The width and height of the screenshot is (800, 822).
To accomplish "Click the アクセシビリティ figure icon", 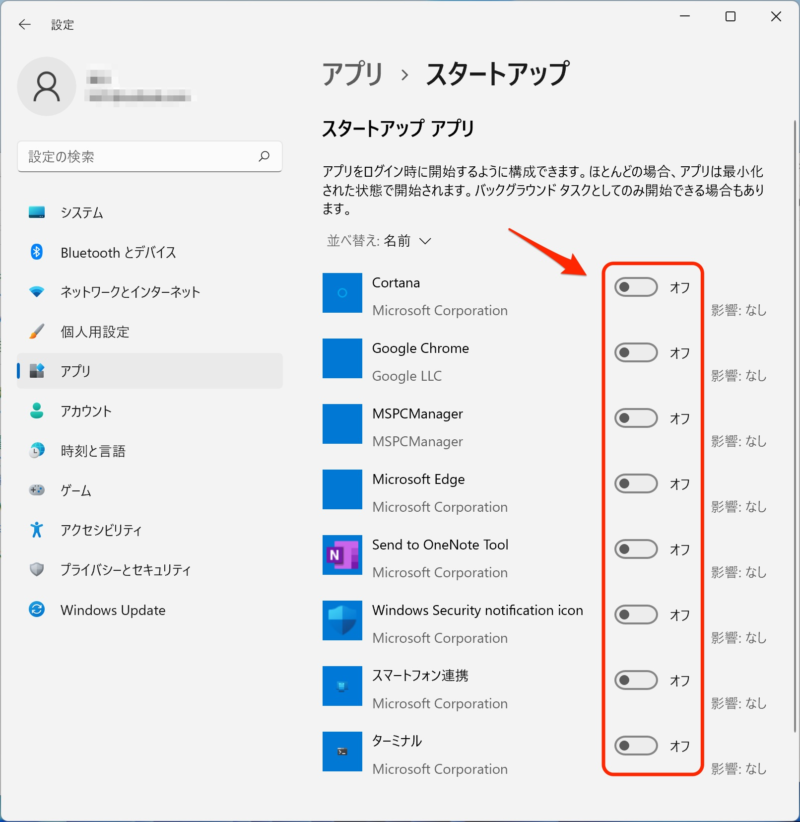I will coord(37,529).
